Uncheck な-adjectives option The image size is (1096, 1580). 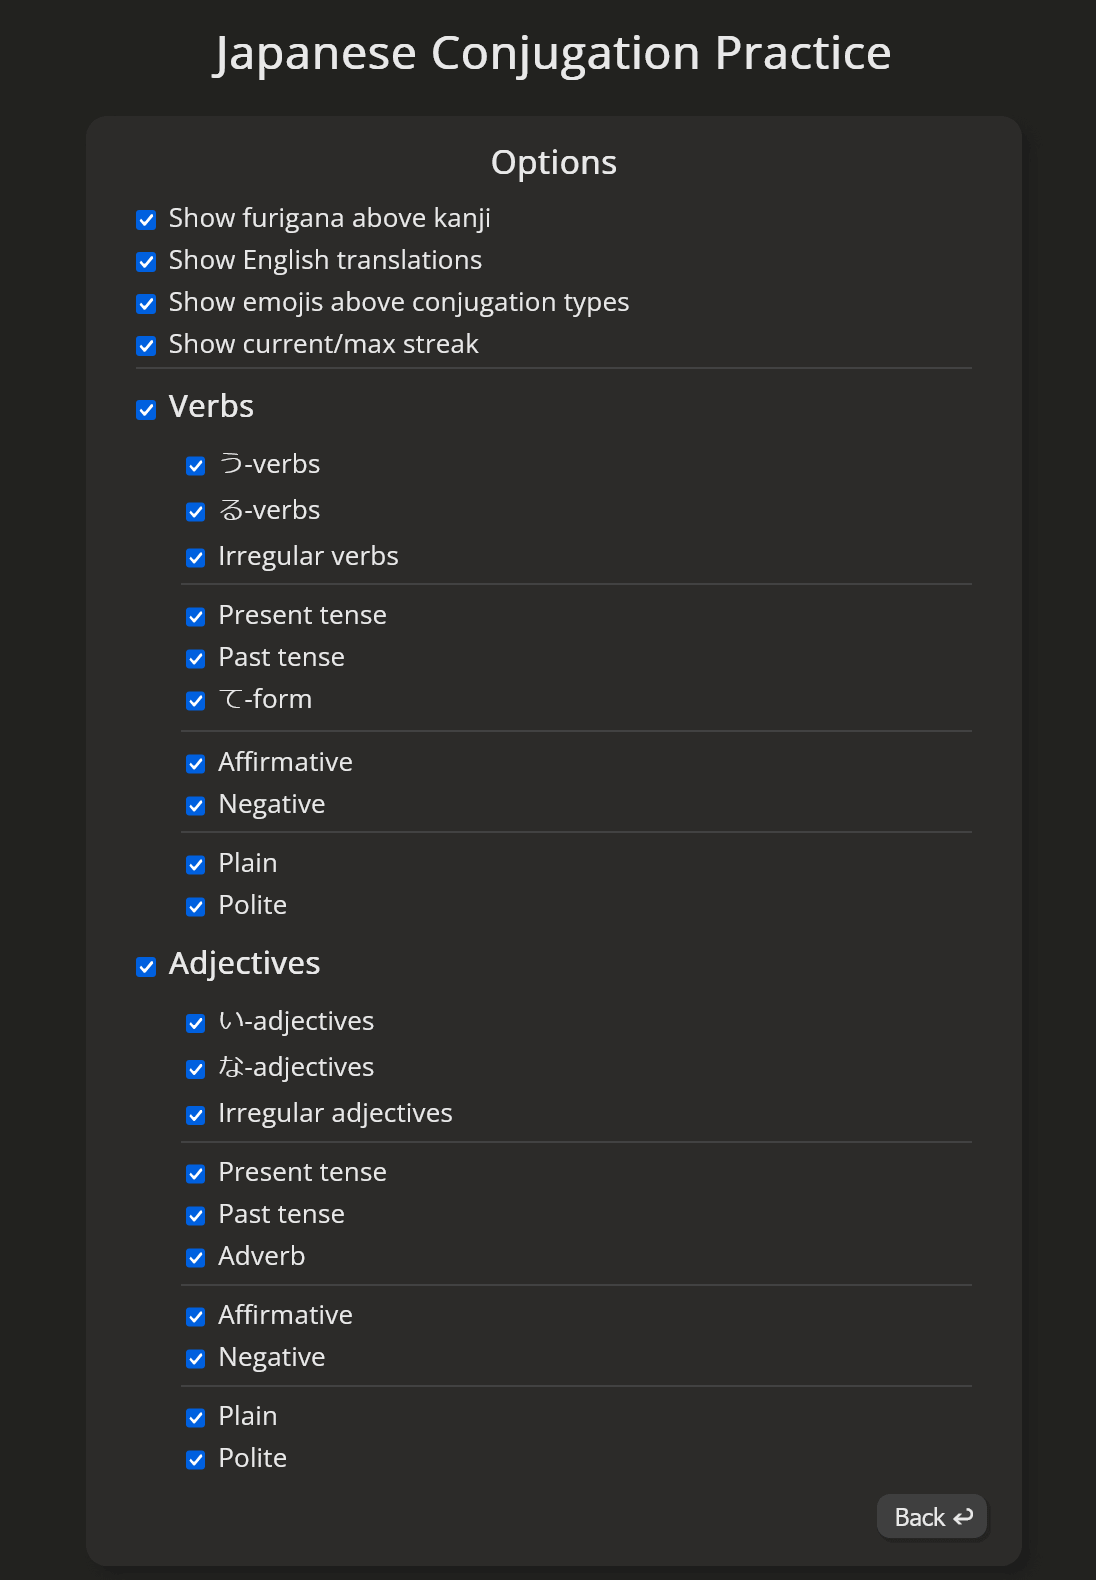click(196, 1068)
